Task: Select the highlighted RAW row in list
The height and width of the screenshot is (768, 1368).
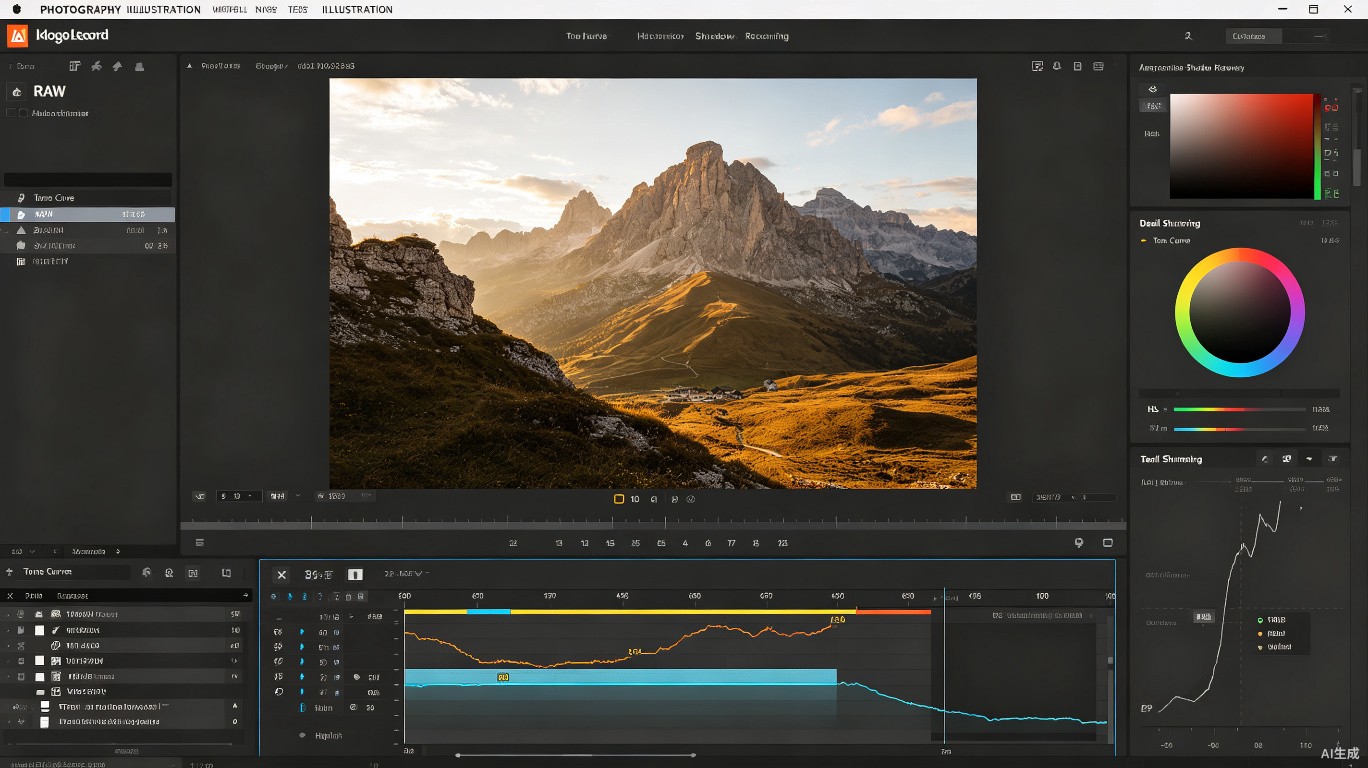Action: coord(87,214)
